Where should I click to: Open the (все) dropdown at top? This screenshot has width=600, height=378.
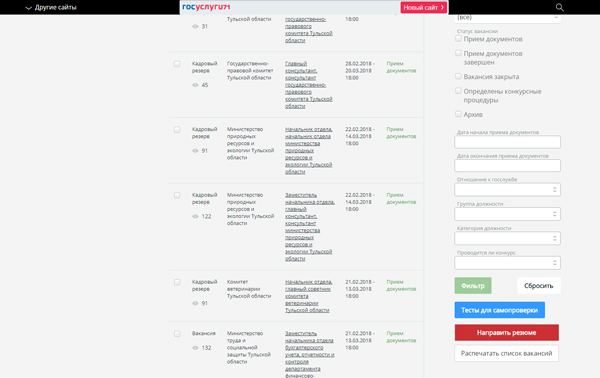(507, 18)
